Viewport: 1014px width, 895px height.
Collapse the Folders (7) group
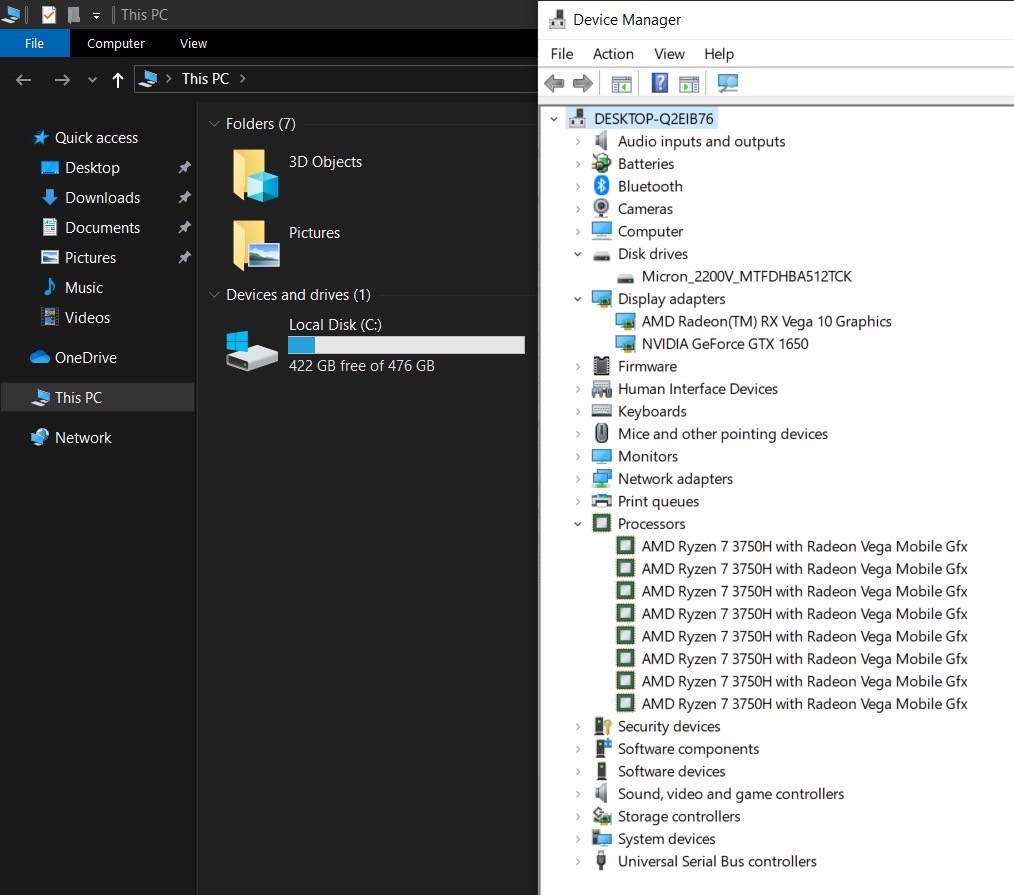pos(213,124)
